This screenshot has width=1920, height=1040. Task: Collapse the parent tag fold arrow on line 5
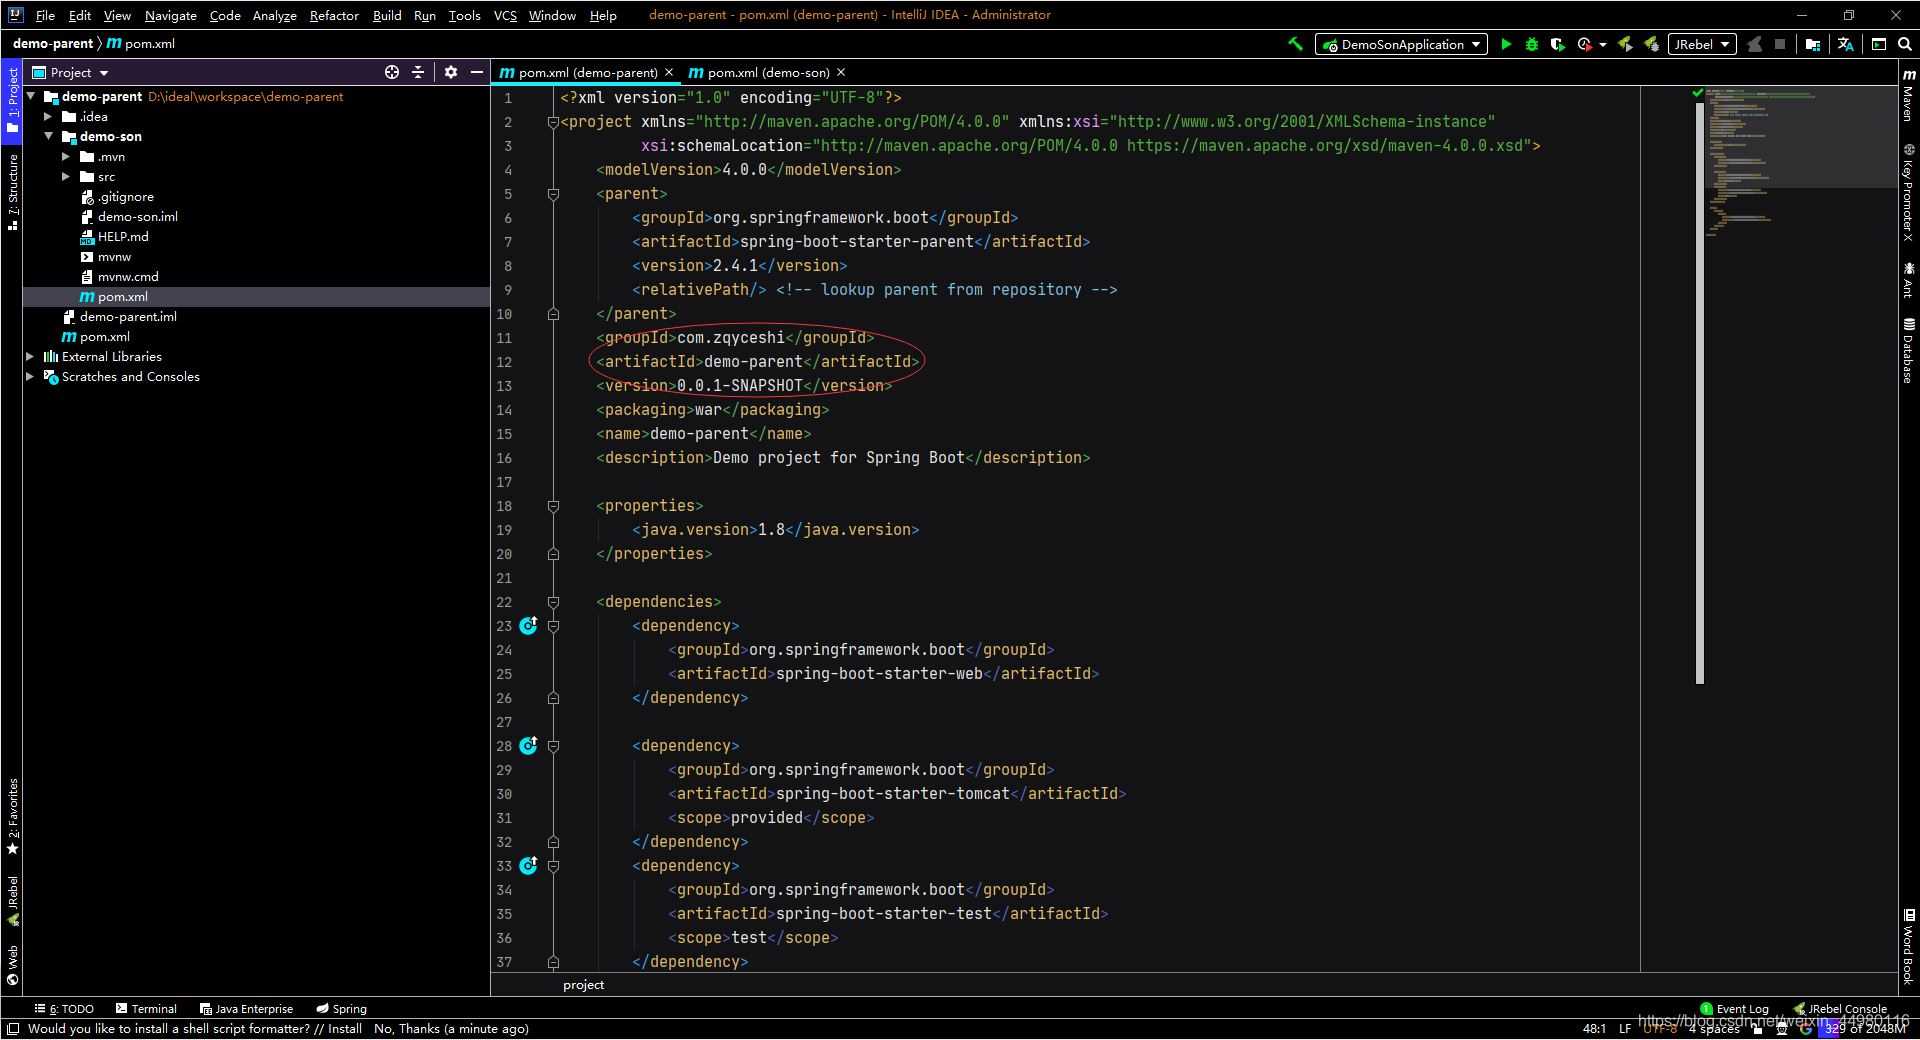tap(554, 194)
